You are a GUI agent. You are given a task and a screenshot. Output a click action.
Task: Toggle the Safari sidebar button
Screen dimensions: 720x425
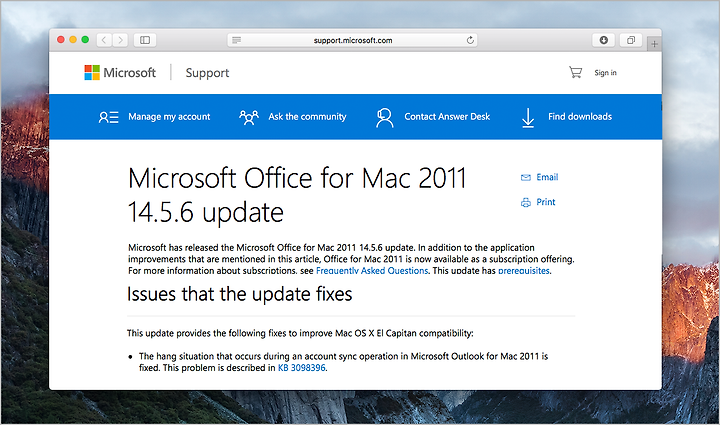tap(145, 40)
